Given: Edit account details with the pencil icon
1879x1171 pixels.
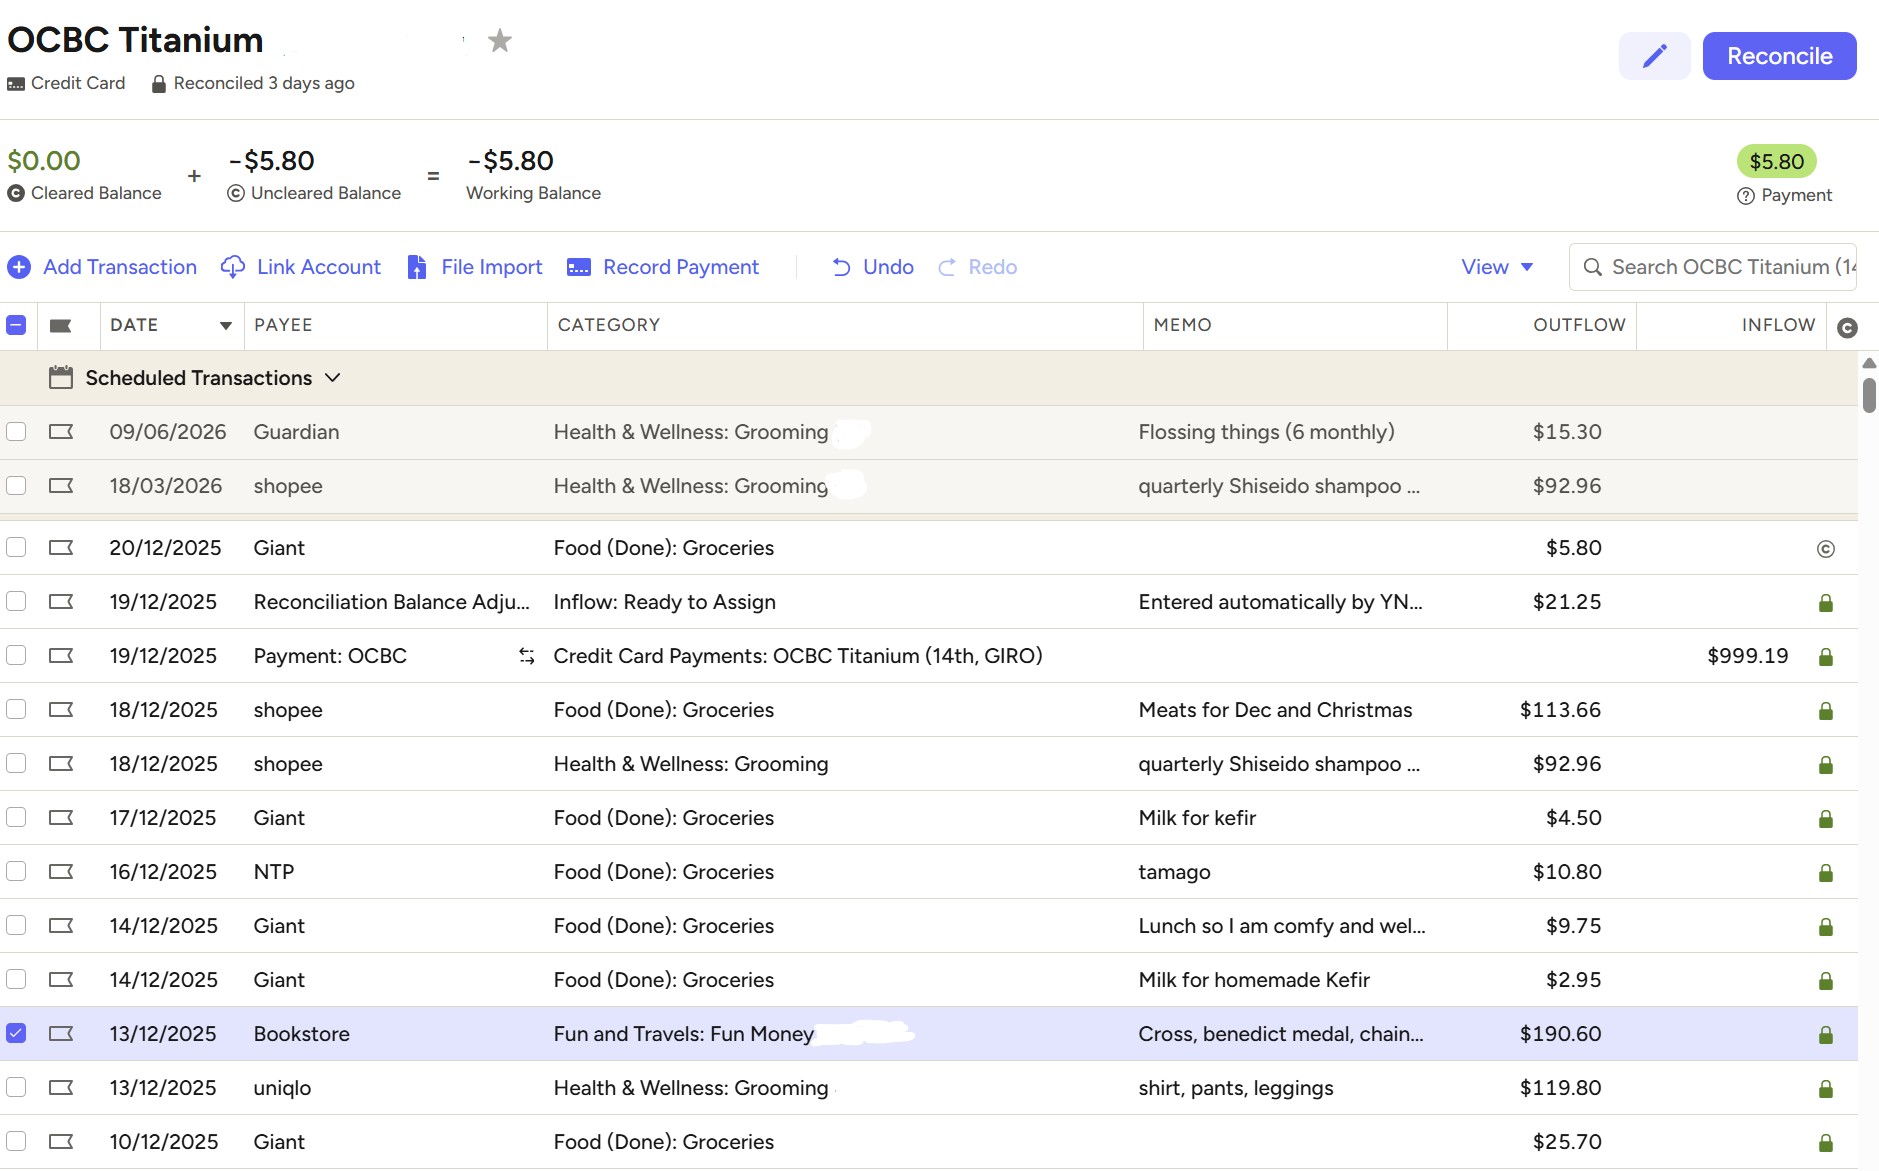Looking at the screenshot, I should [x=1654, y=56].
